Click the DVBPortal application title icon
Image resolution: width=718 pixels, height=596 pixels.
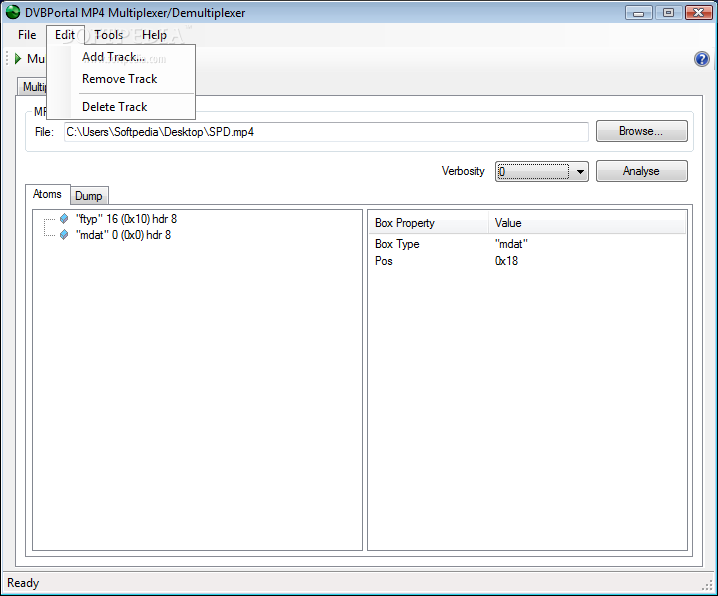pos(12,12)
